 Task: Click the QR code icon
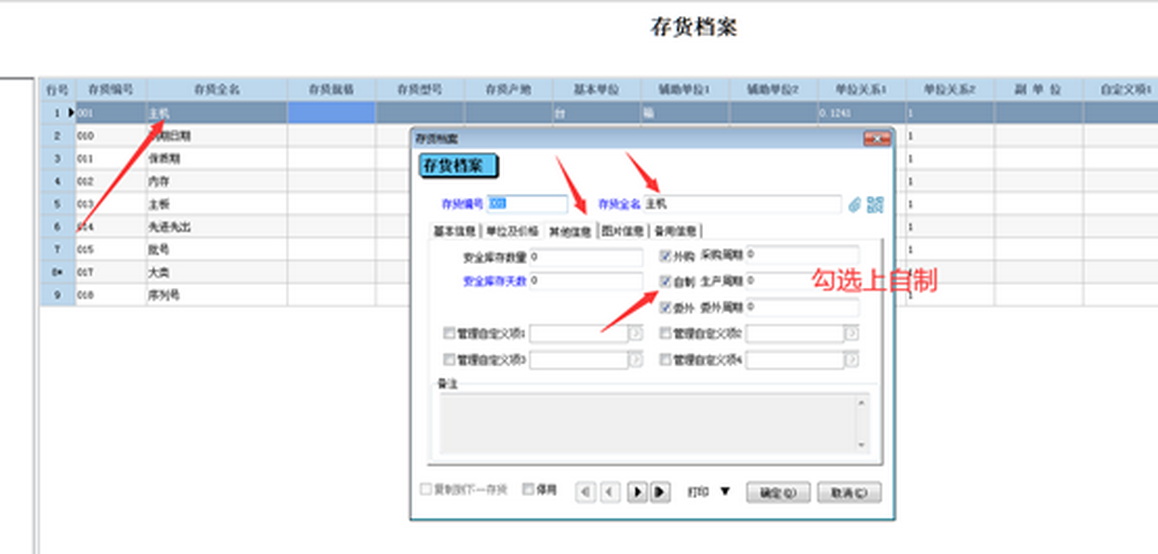[875, 204]
